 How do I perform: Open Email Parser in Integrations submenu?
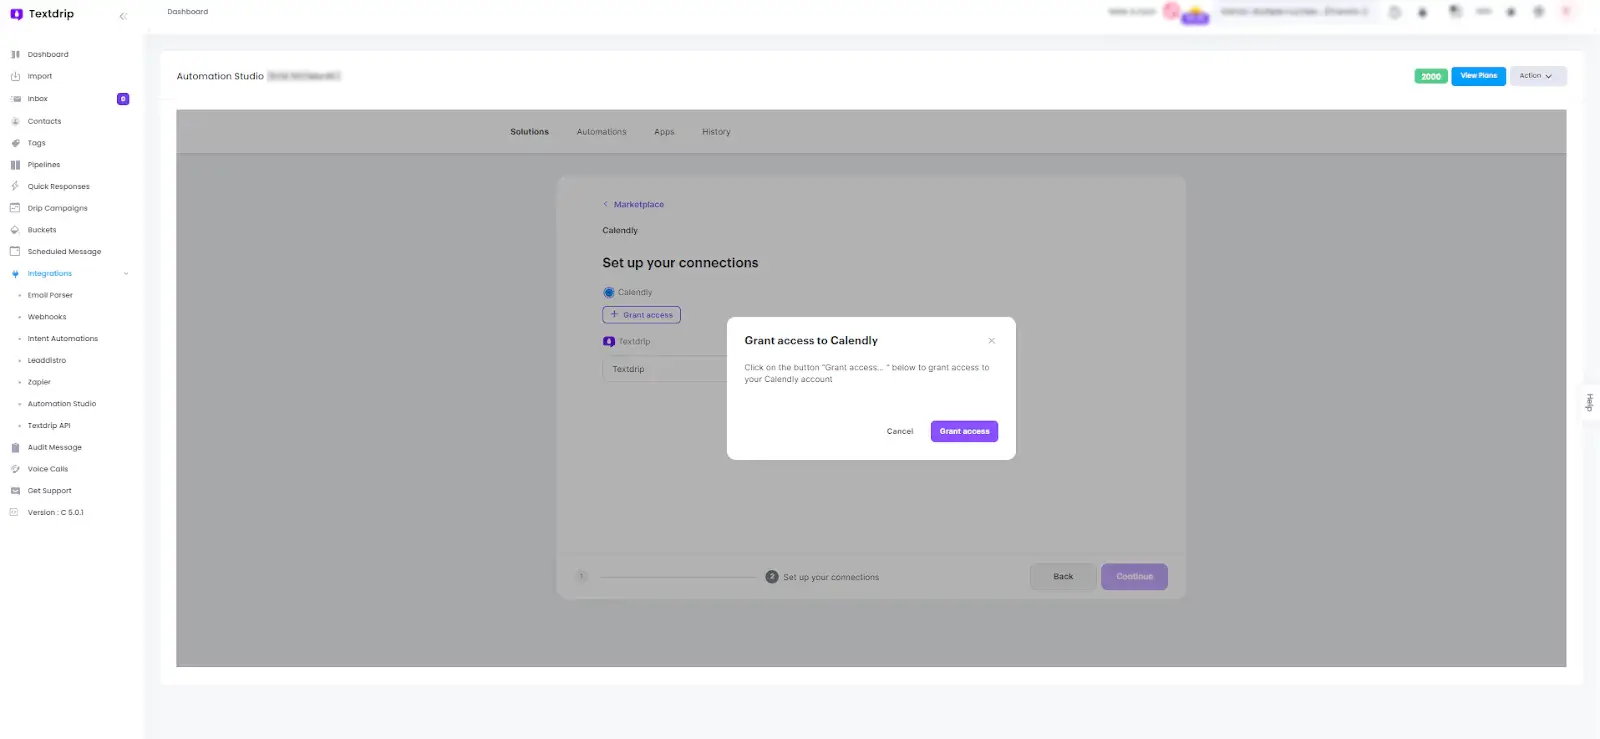(x=50, y=295)
